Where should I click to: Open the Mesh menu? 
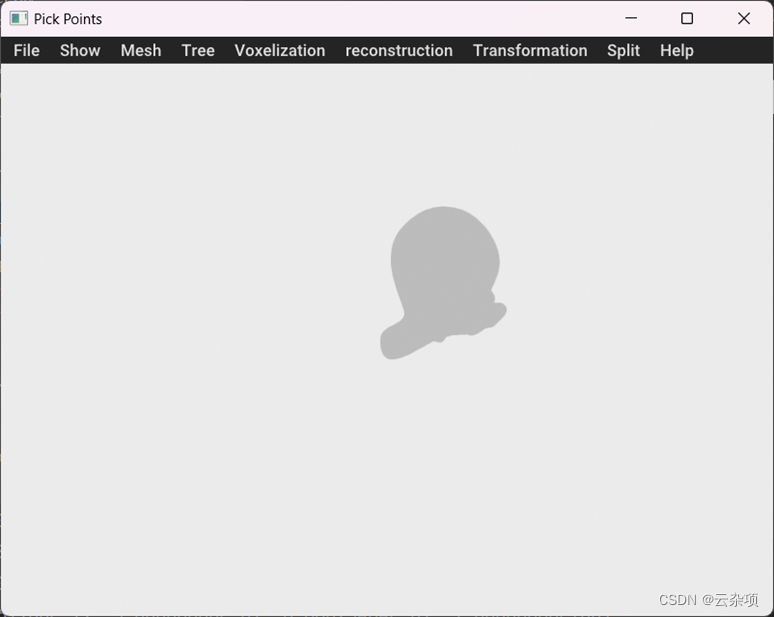click(141, 50)
